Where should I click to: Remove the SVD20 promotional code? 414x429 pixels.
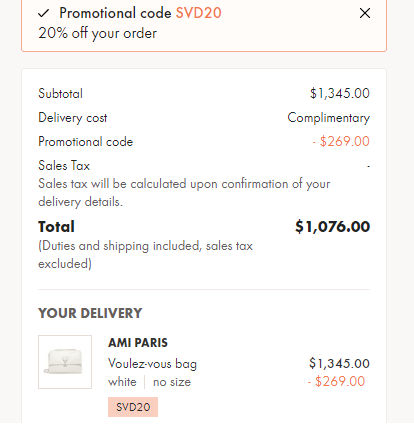tap(365, 13)
